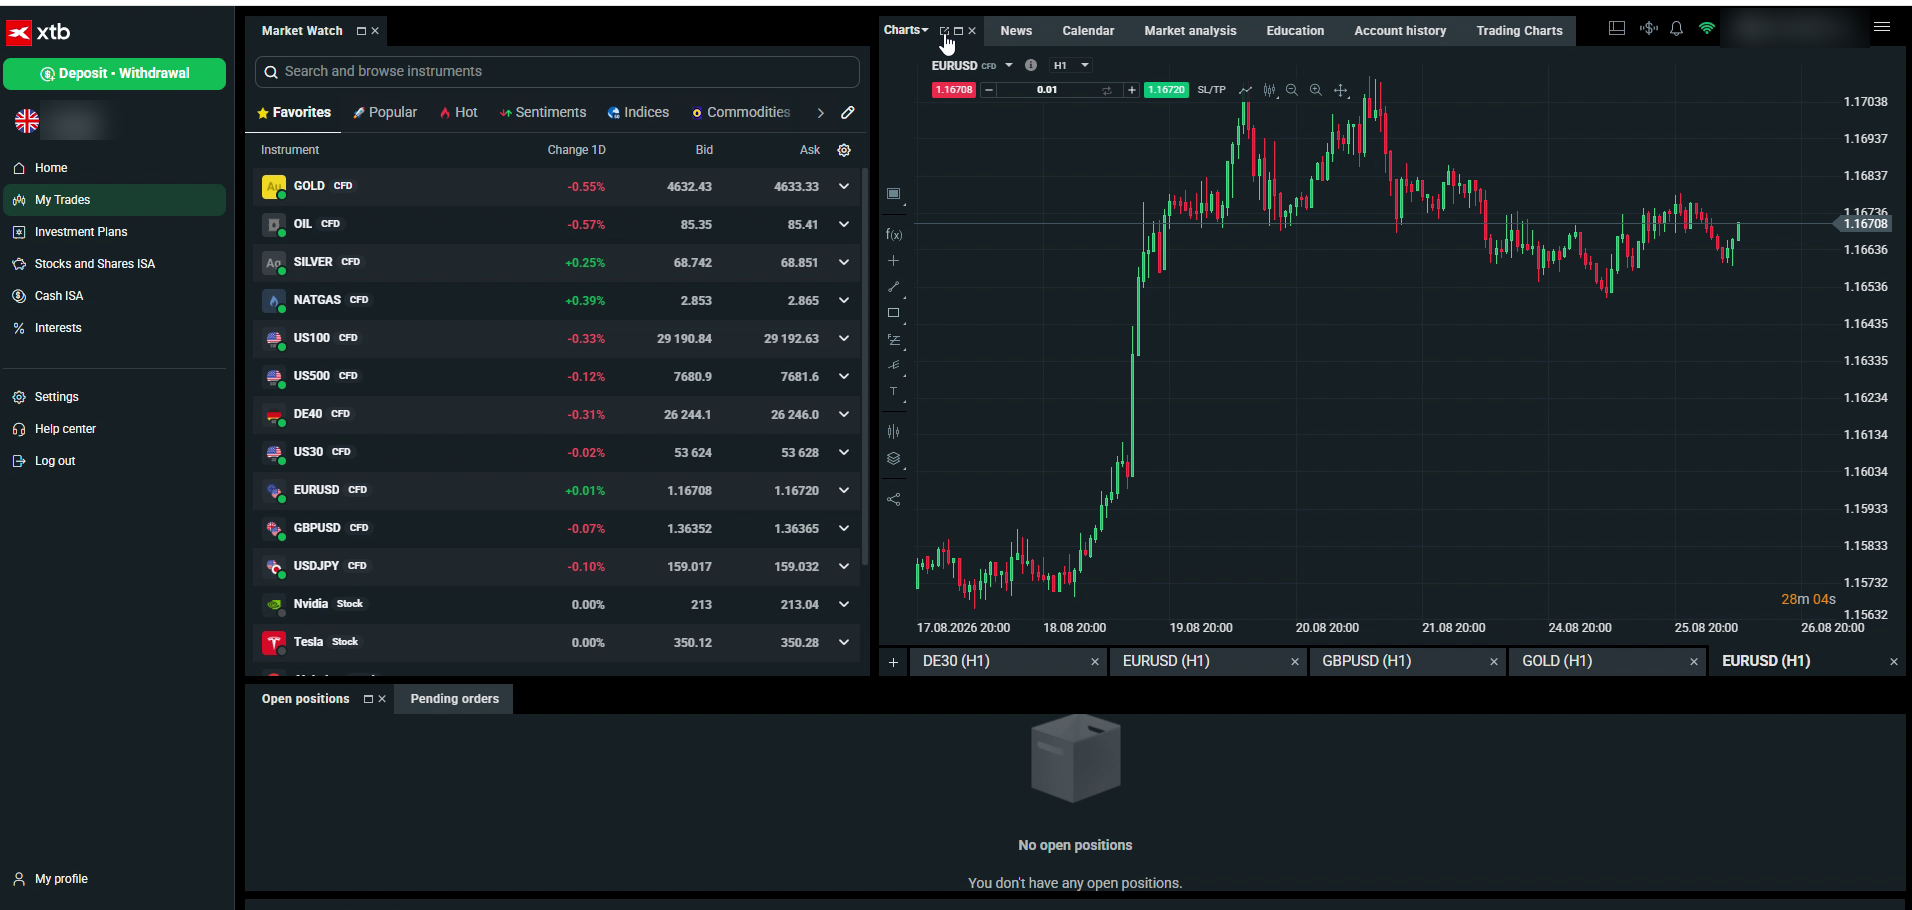Switch to the News tab

coord(1016,31)
